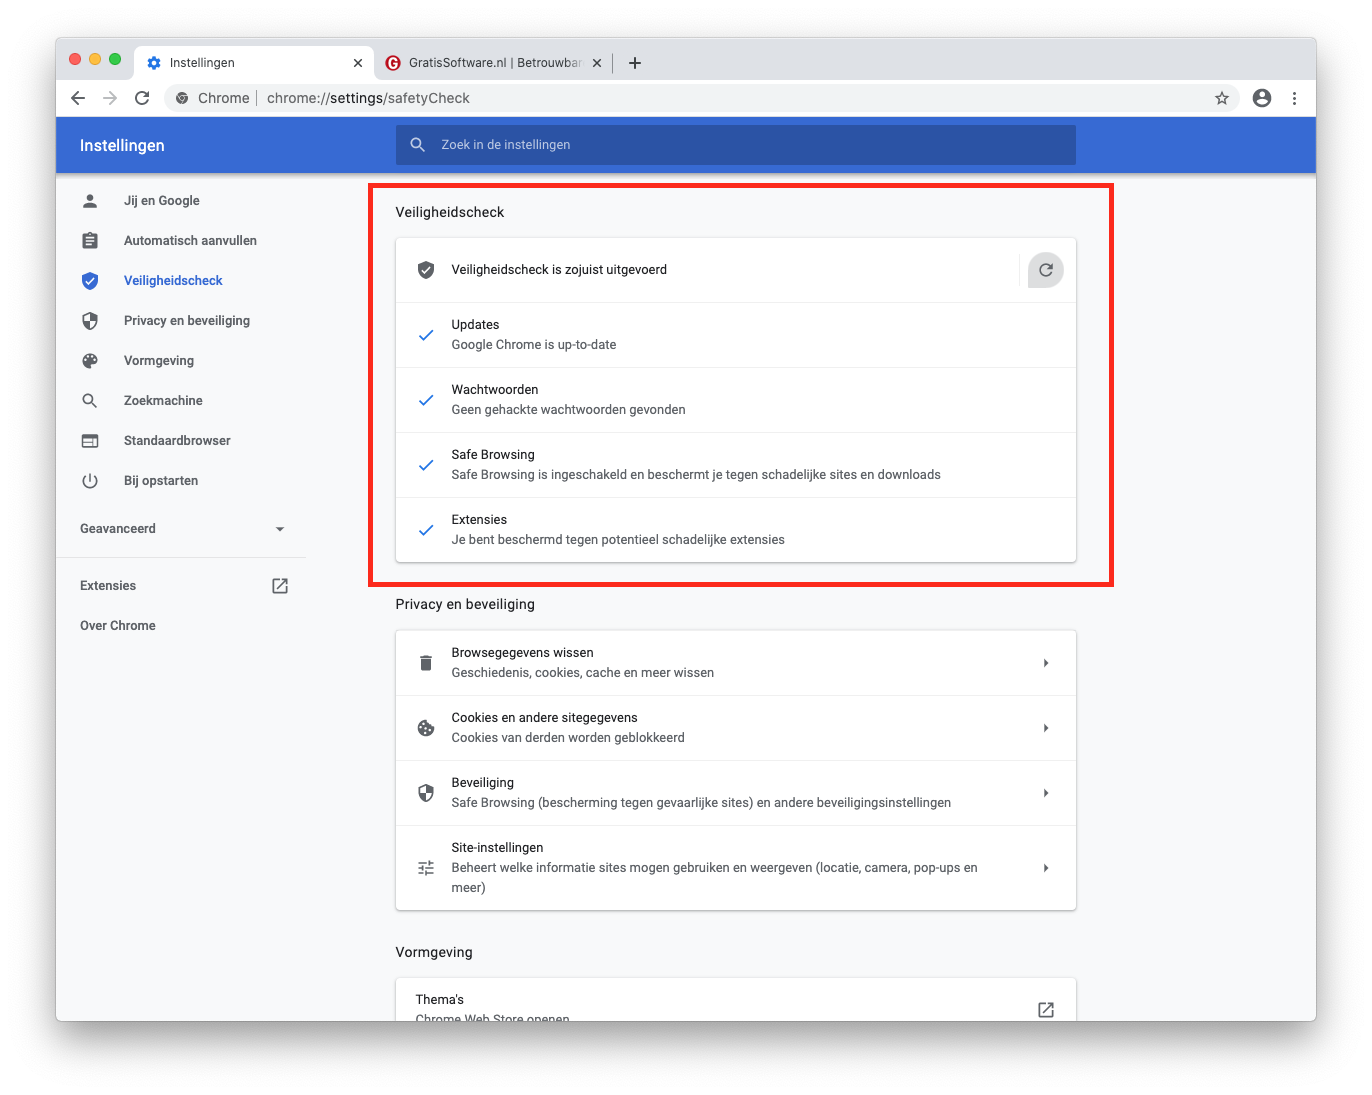Open Chrome Web Store external link icon
The image size is (1372, 1095).
tap(1045, 1009)
